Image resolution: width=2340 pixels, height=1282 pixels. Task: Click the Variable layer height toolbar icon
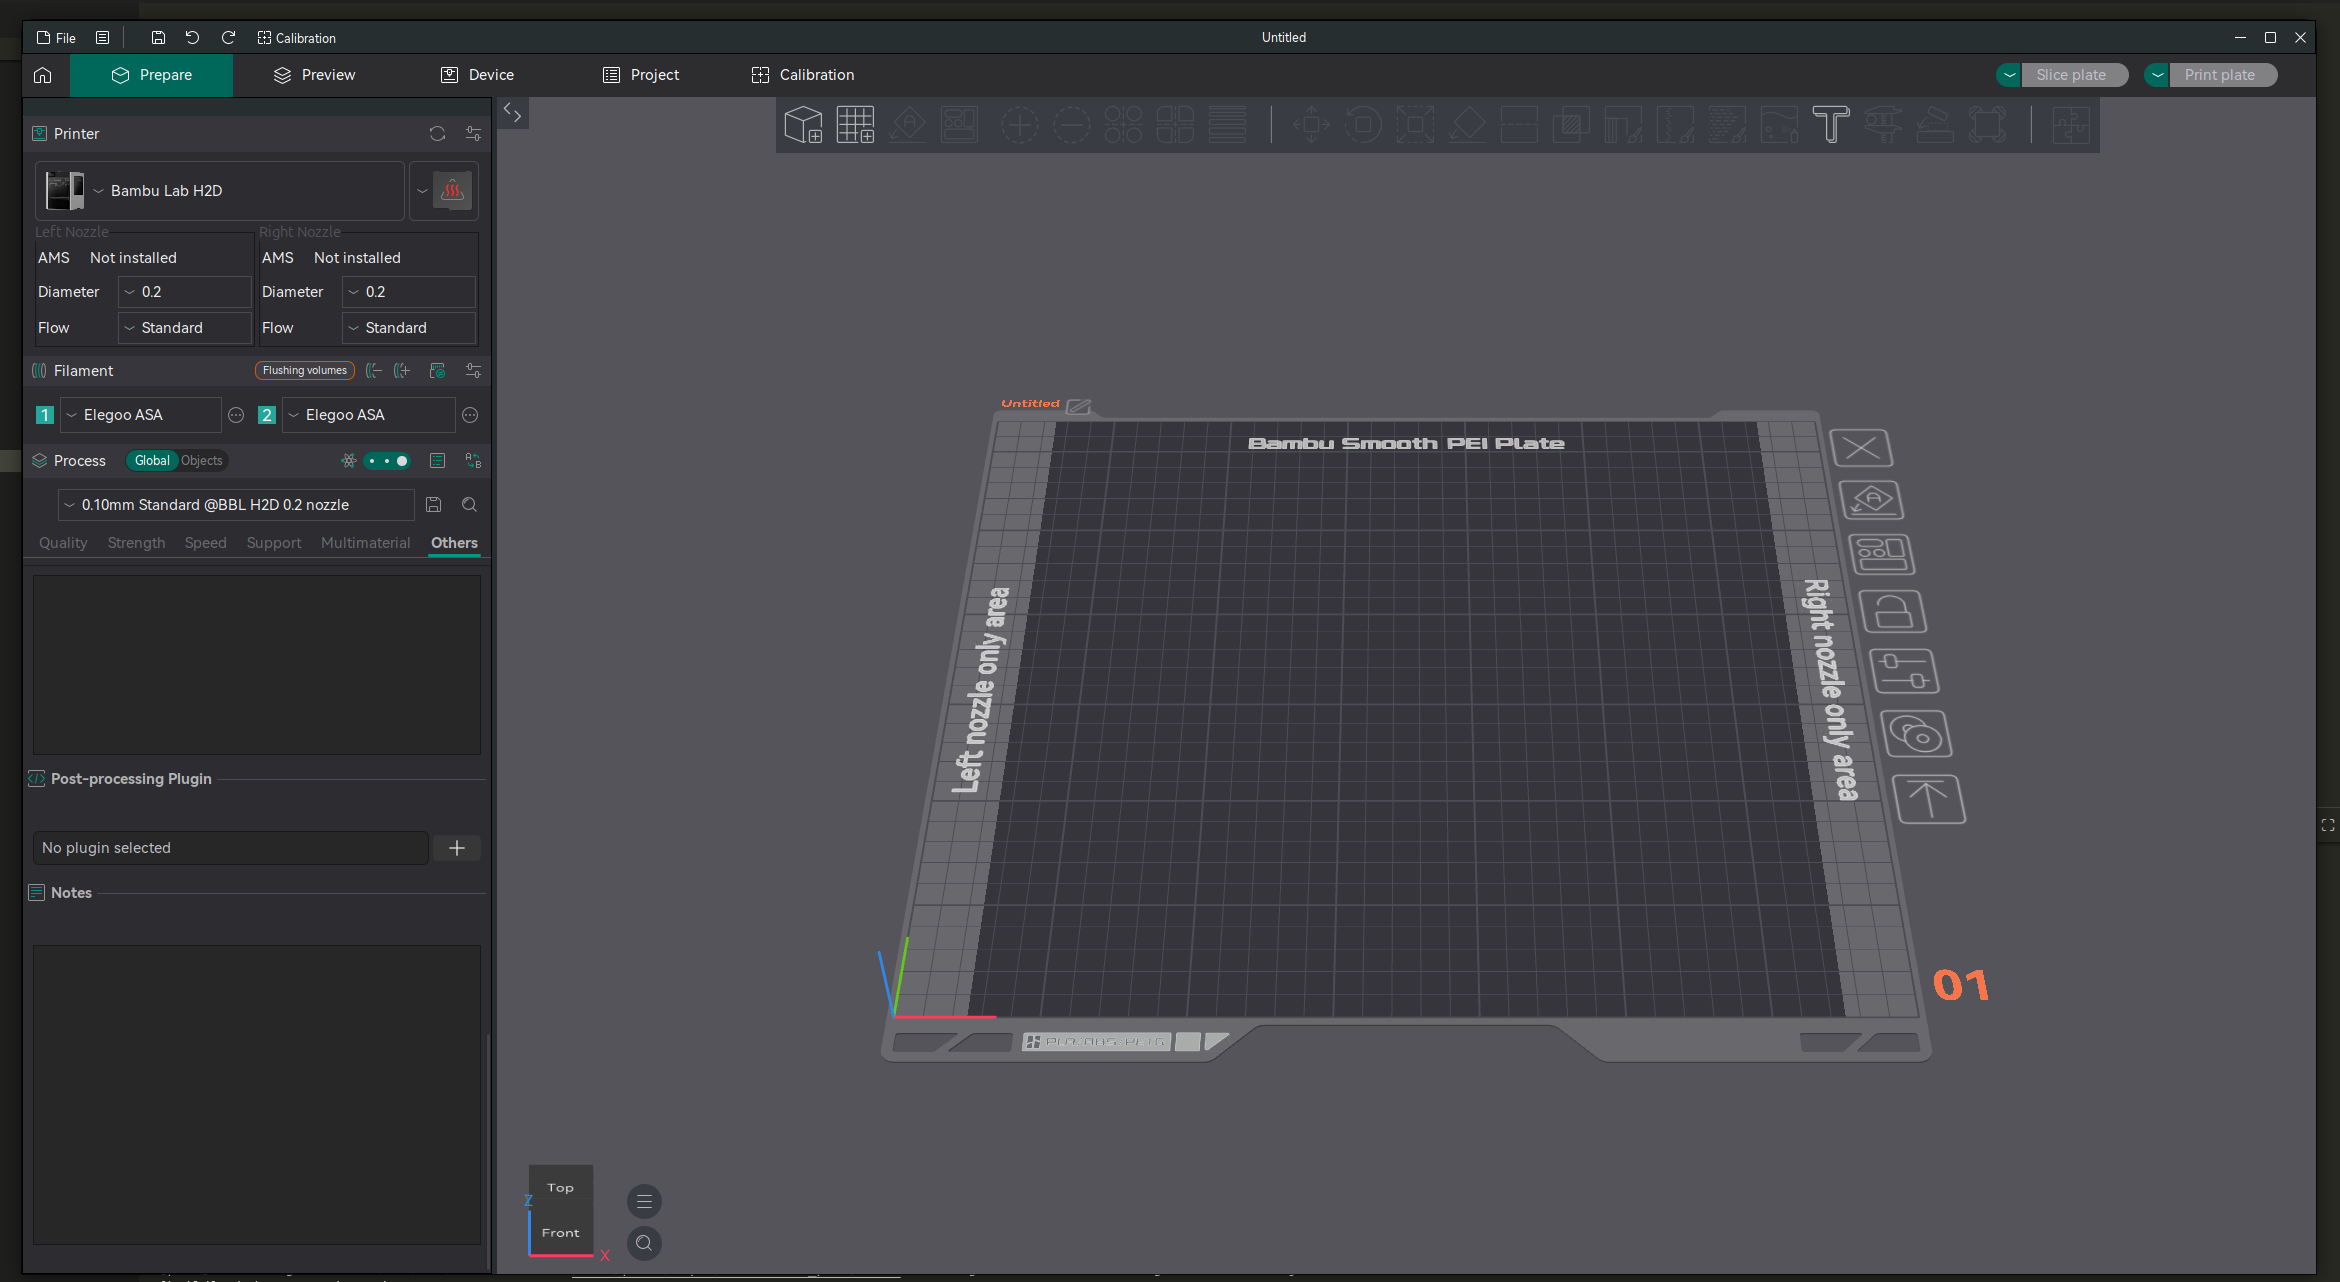1227,125
